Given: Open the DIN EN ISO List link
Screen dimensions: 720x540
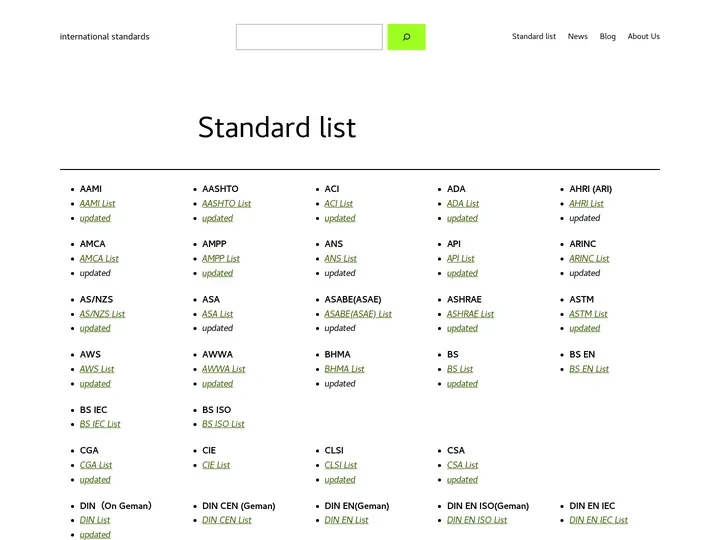Looking at the screenshot, I should click(477, 520).
